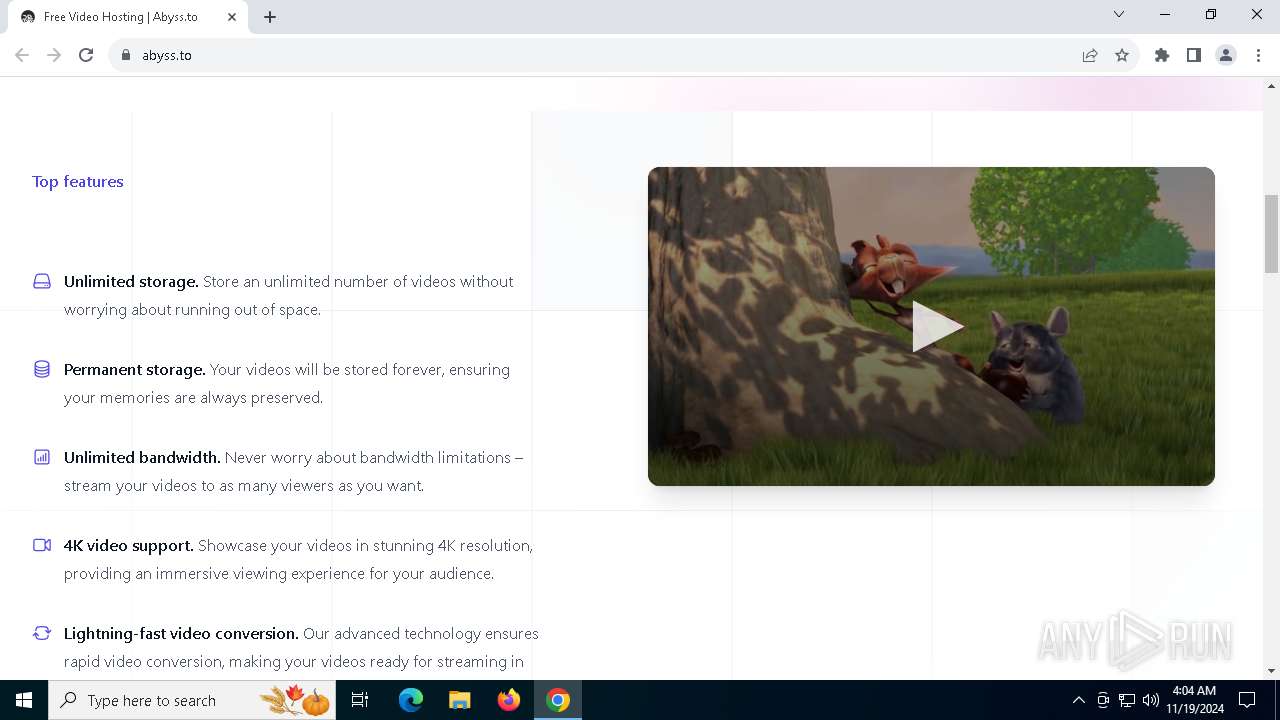Image resolution: width=1280 pixels, height=720 pixels.
Task: Click the page vertical scrollbar thumb
Action: pos(1271,234)
